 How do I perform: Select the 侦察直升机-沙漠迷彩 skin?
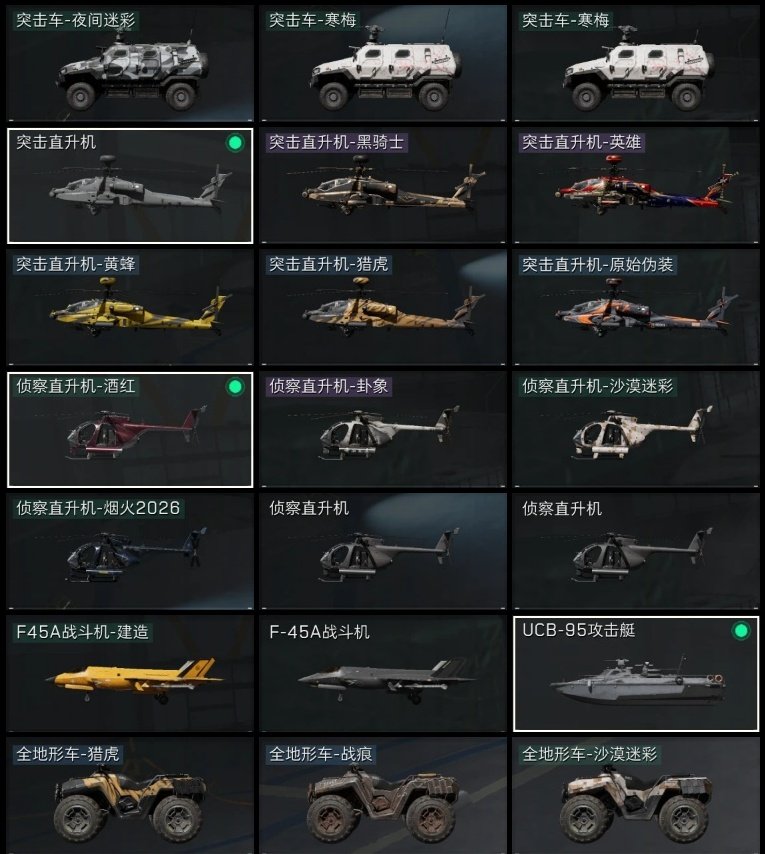[636, 429]
